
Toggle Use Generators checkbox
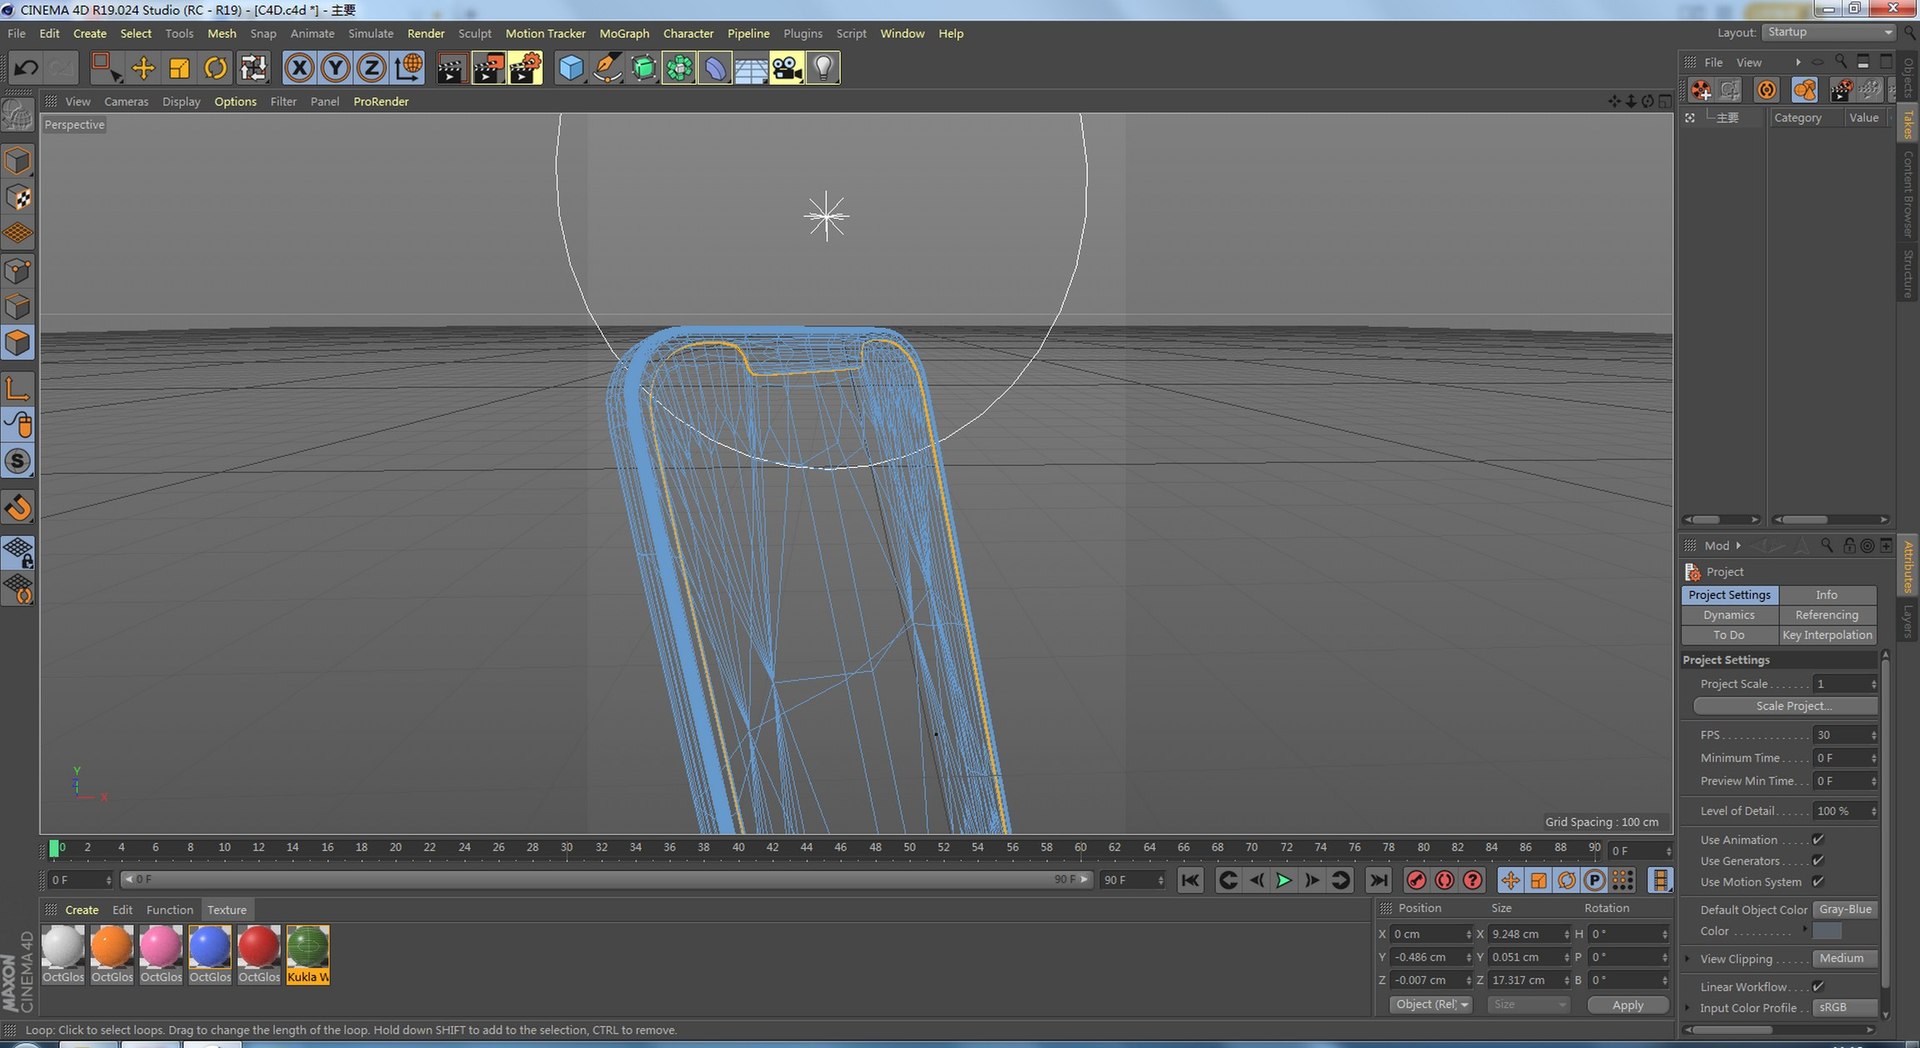1818,861
